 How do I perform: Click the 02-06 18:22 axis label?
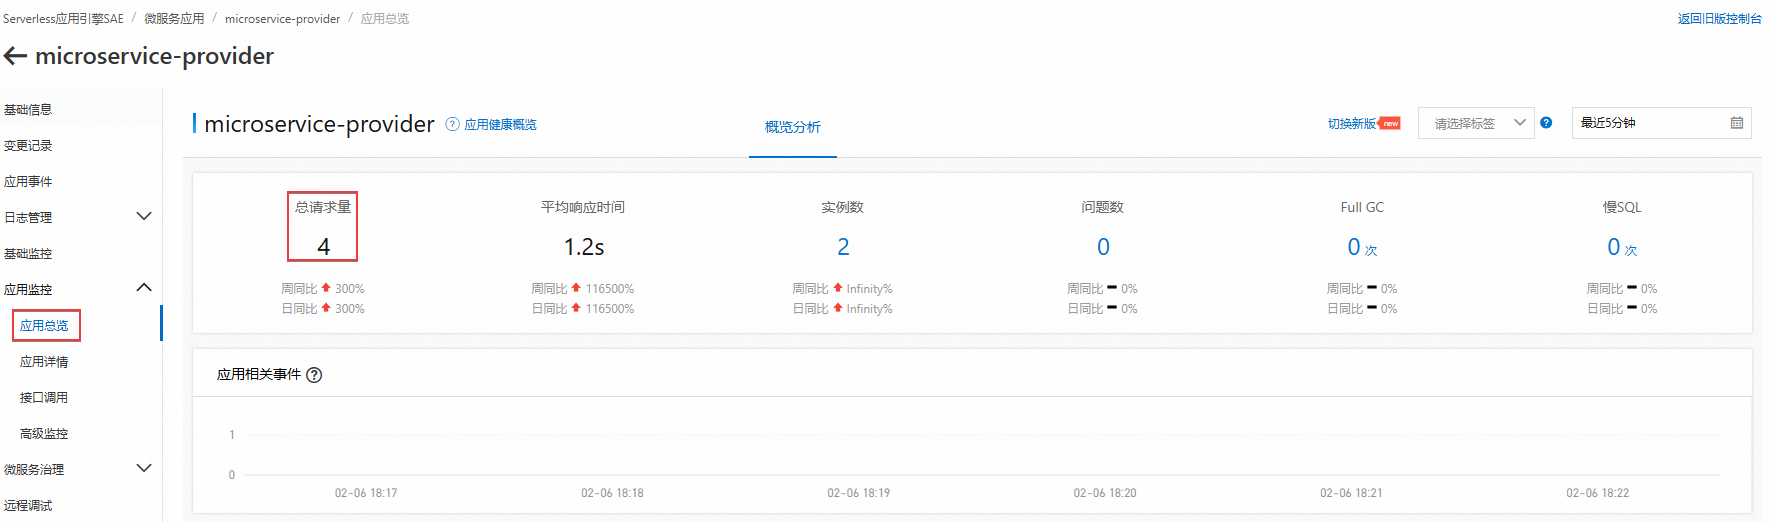click(x=1597, y=493)
